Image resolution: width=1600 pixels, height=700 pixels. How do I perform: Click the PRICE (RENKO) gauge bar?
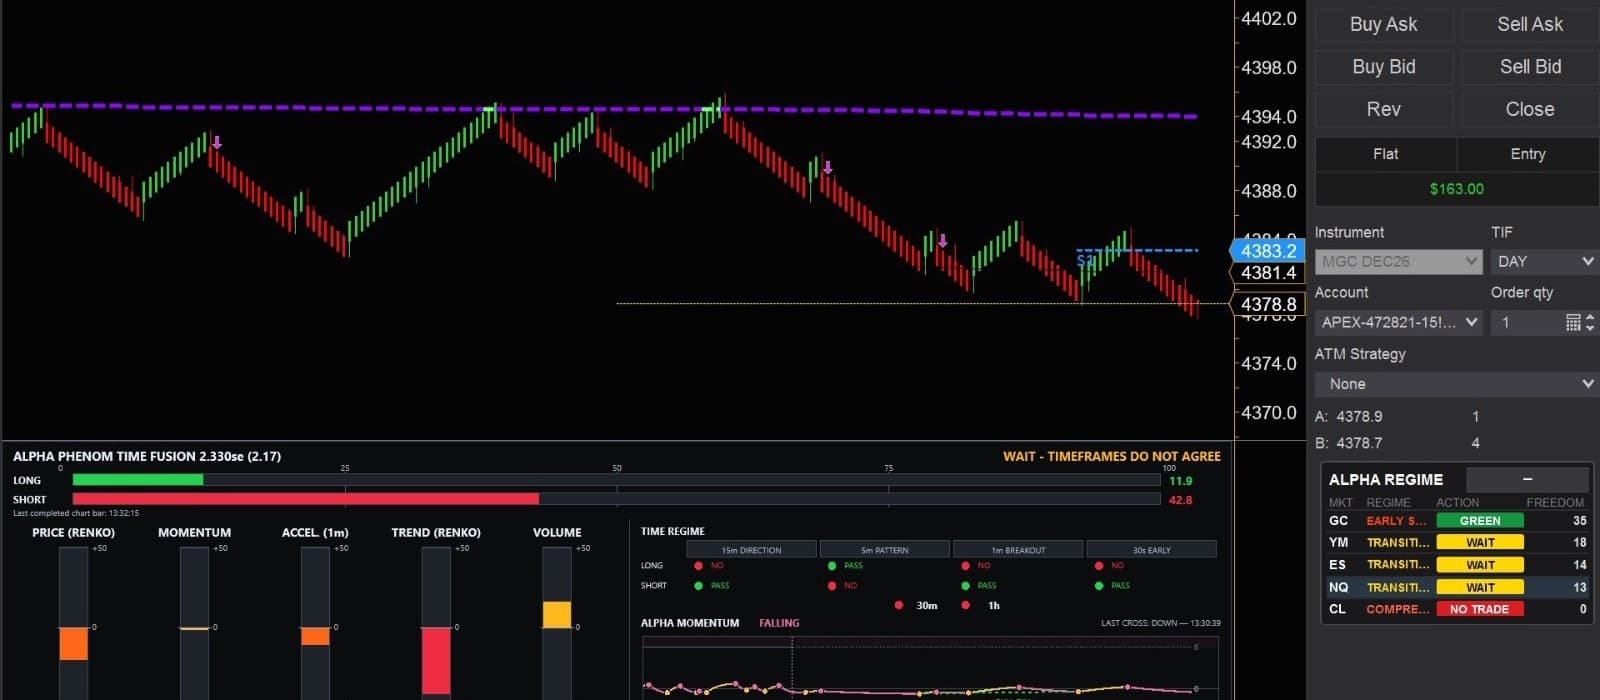coord(73,623)
